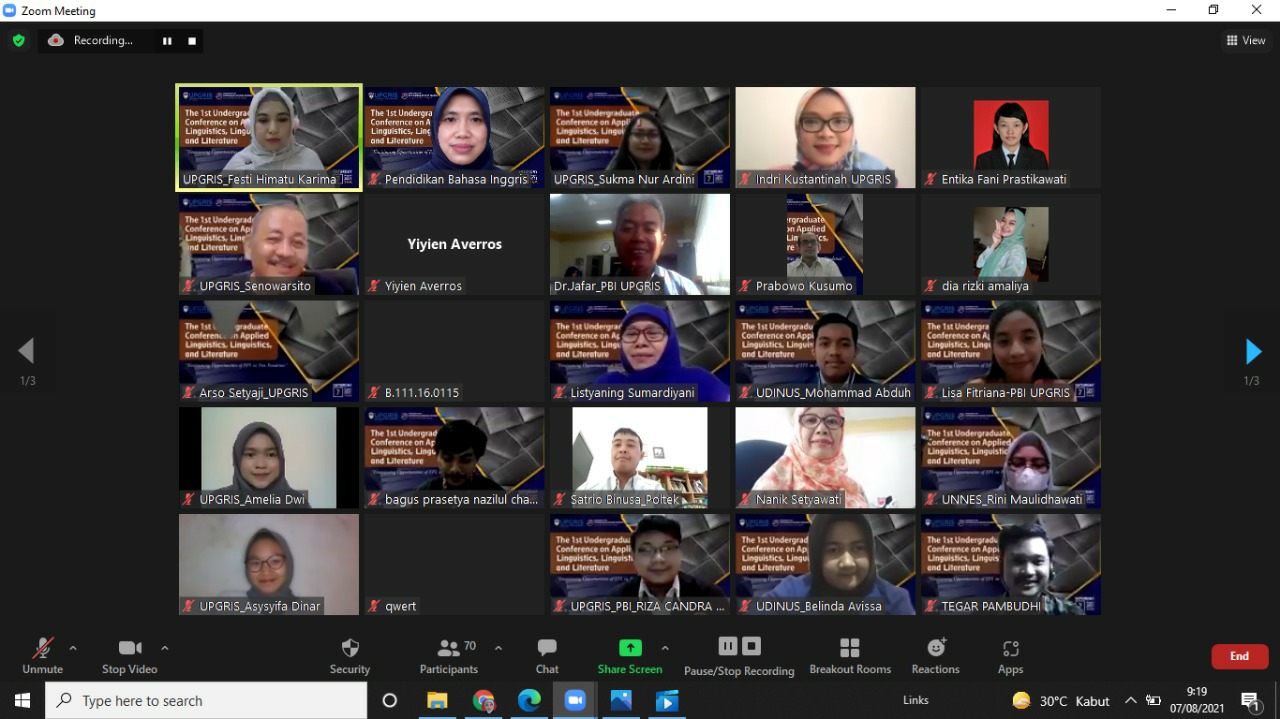Select Dr.Jafar_PBI UPGRIS video tile
This screenshot has height=719, width=1280.
[640, 244]
